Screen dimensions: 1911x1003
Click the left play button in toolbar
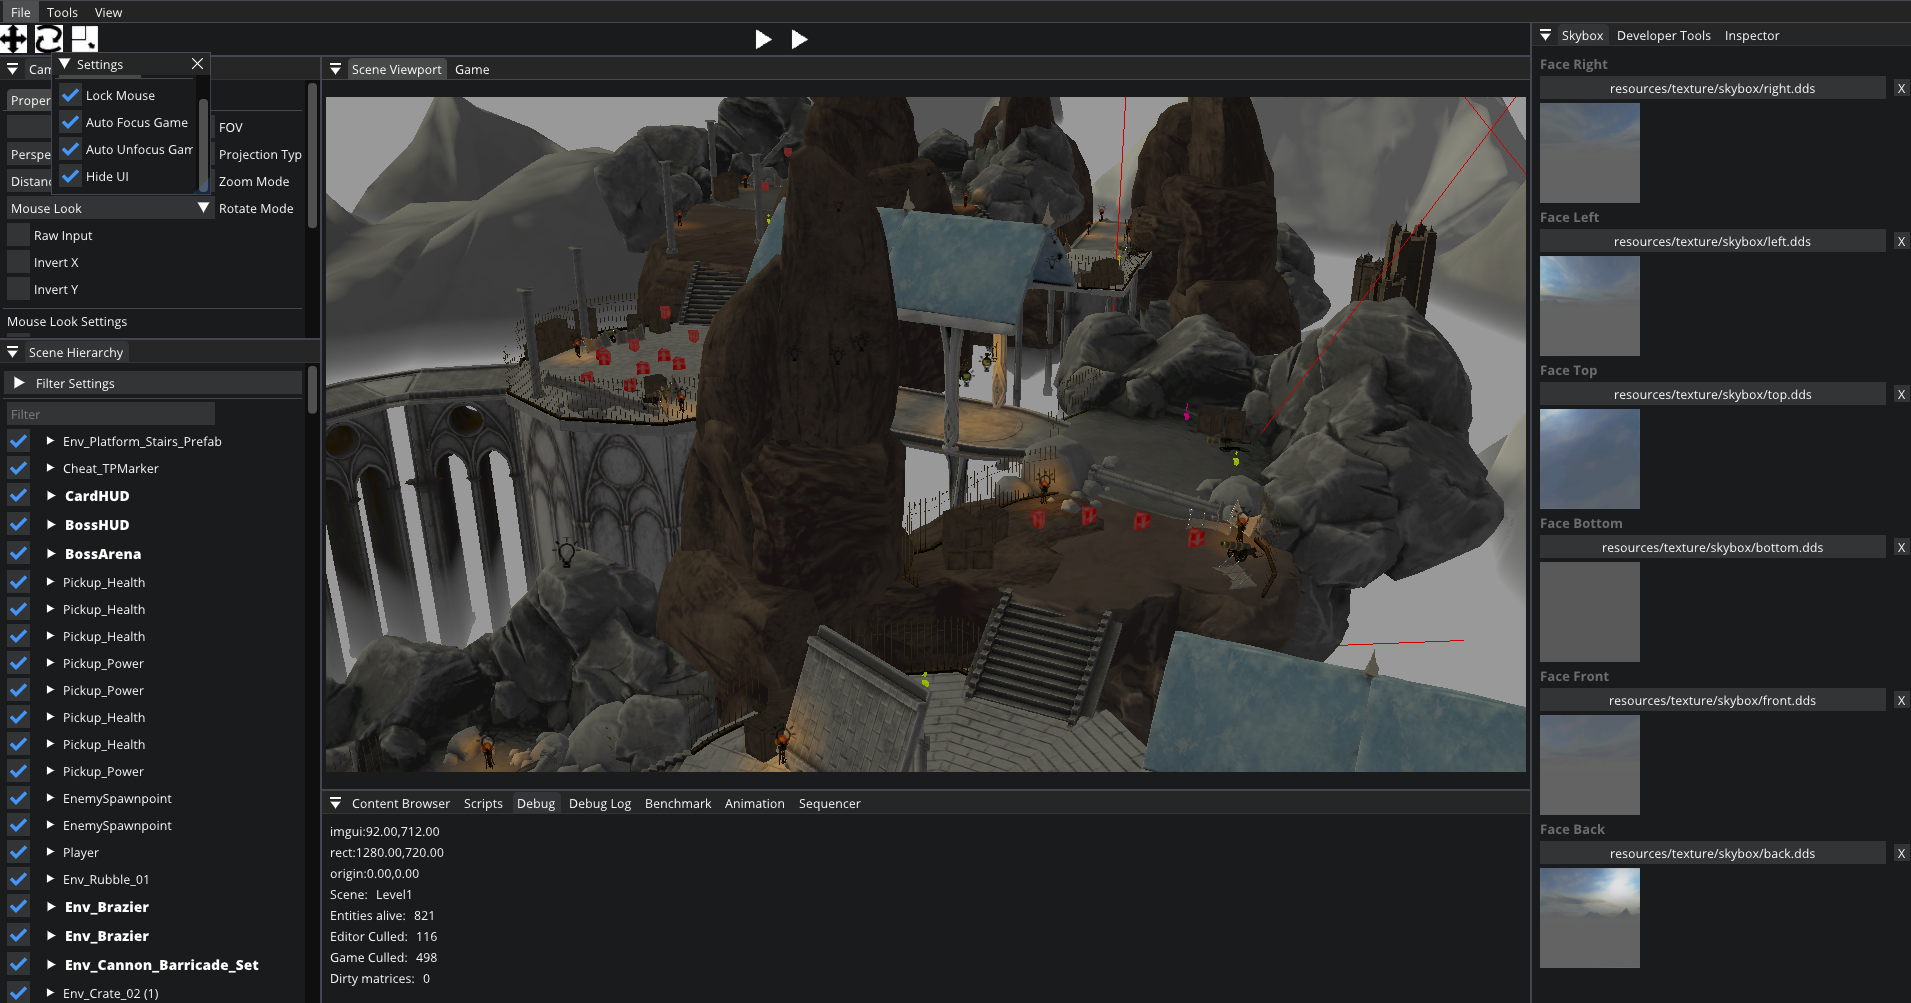[x=763, y=39]
